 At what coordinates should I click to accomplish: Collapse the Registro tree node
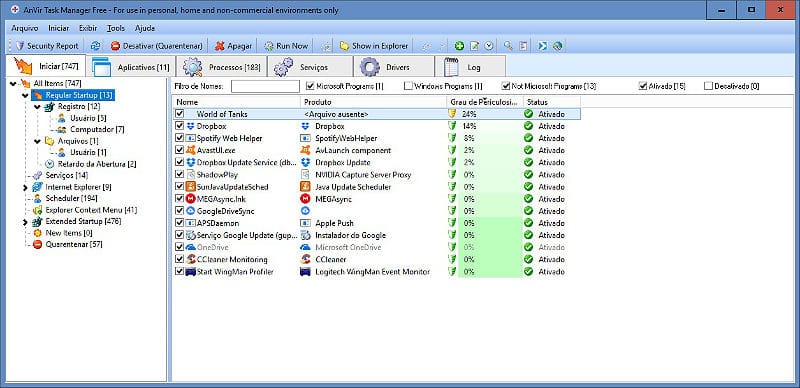pyautogui.click(x=37, y=107)
